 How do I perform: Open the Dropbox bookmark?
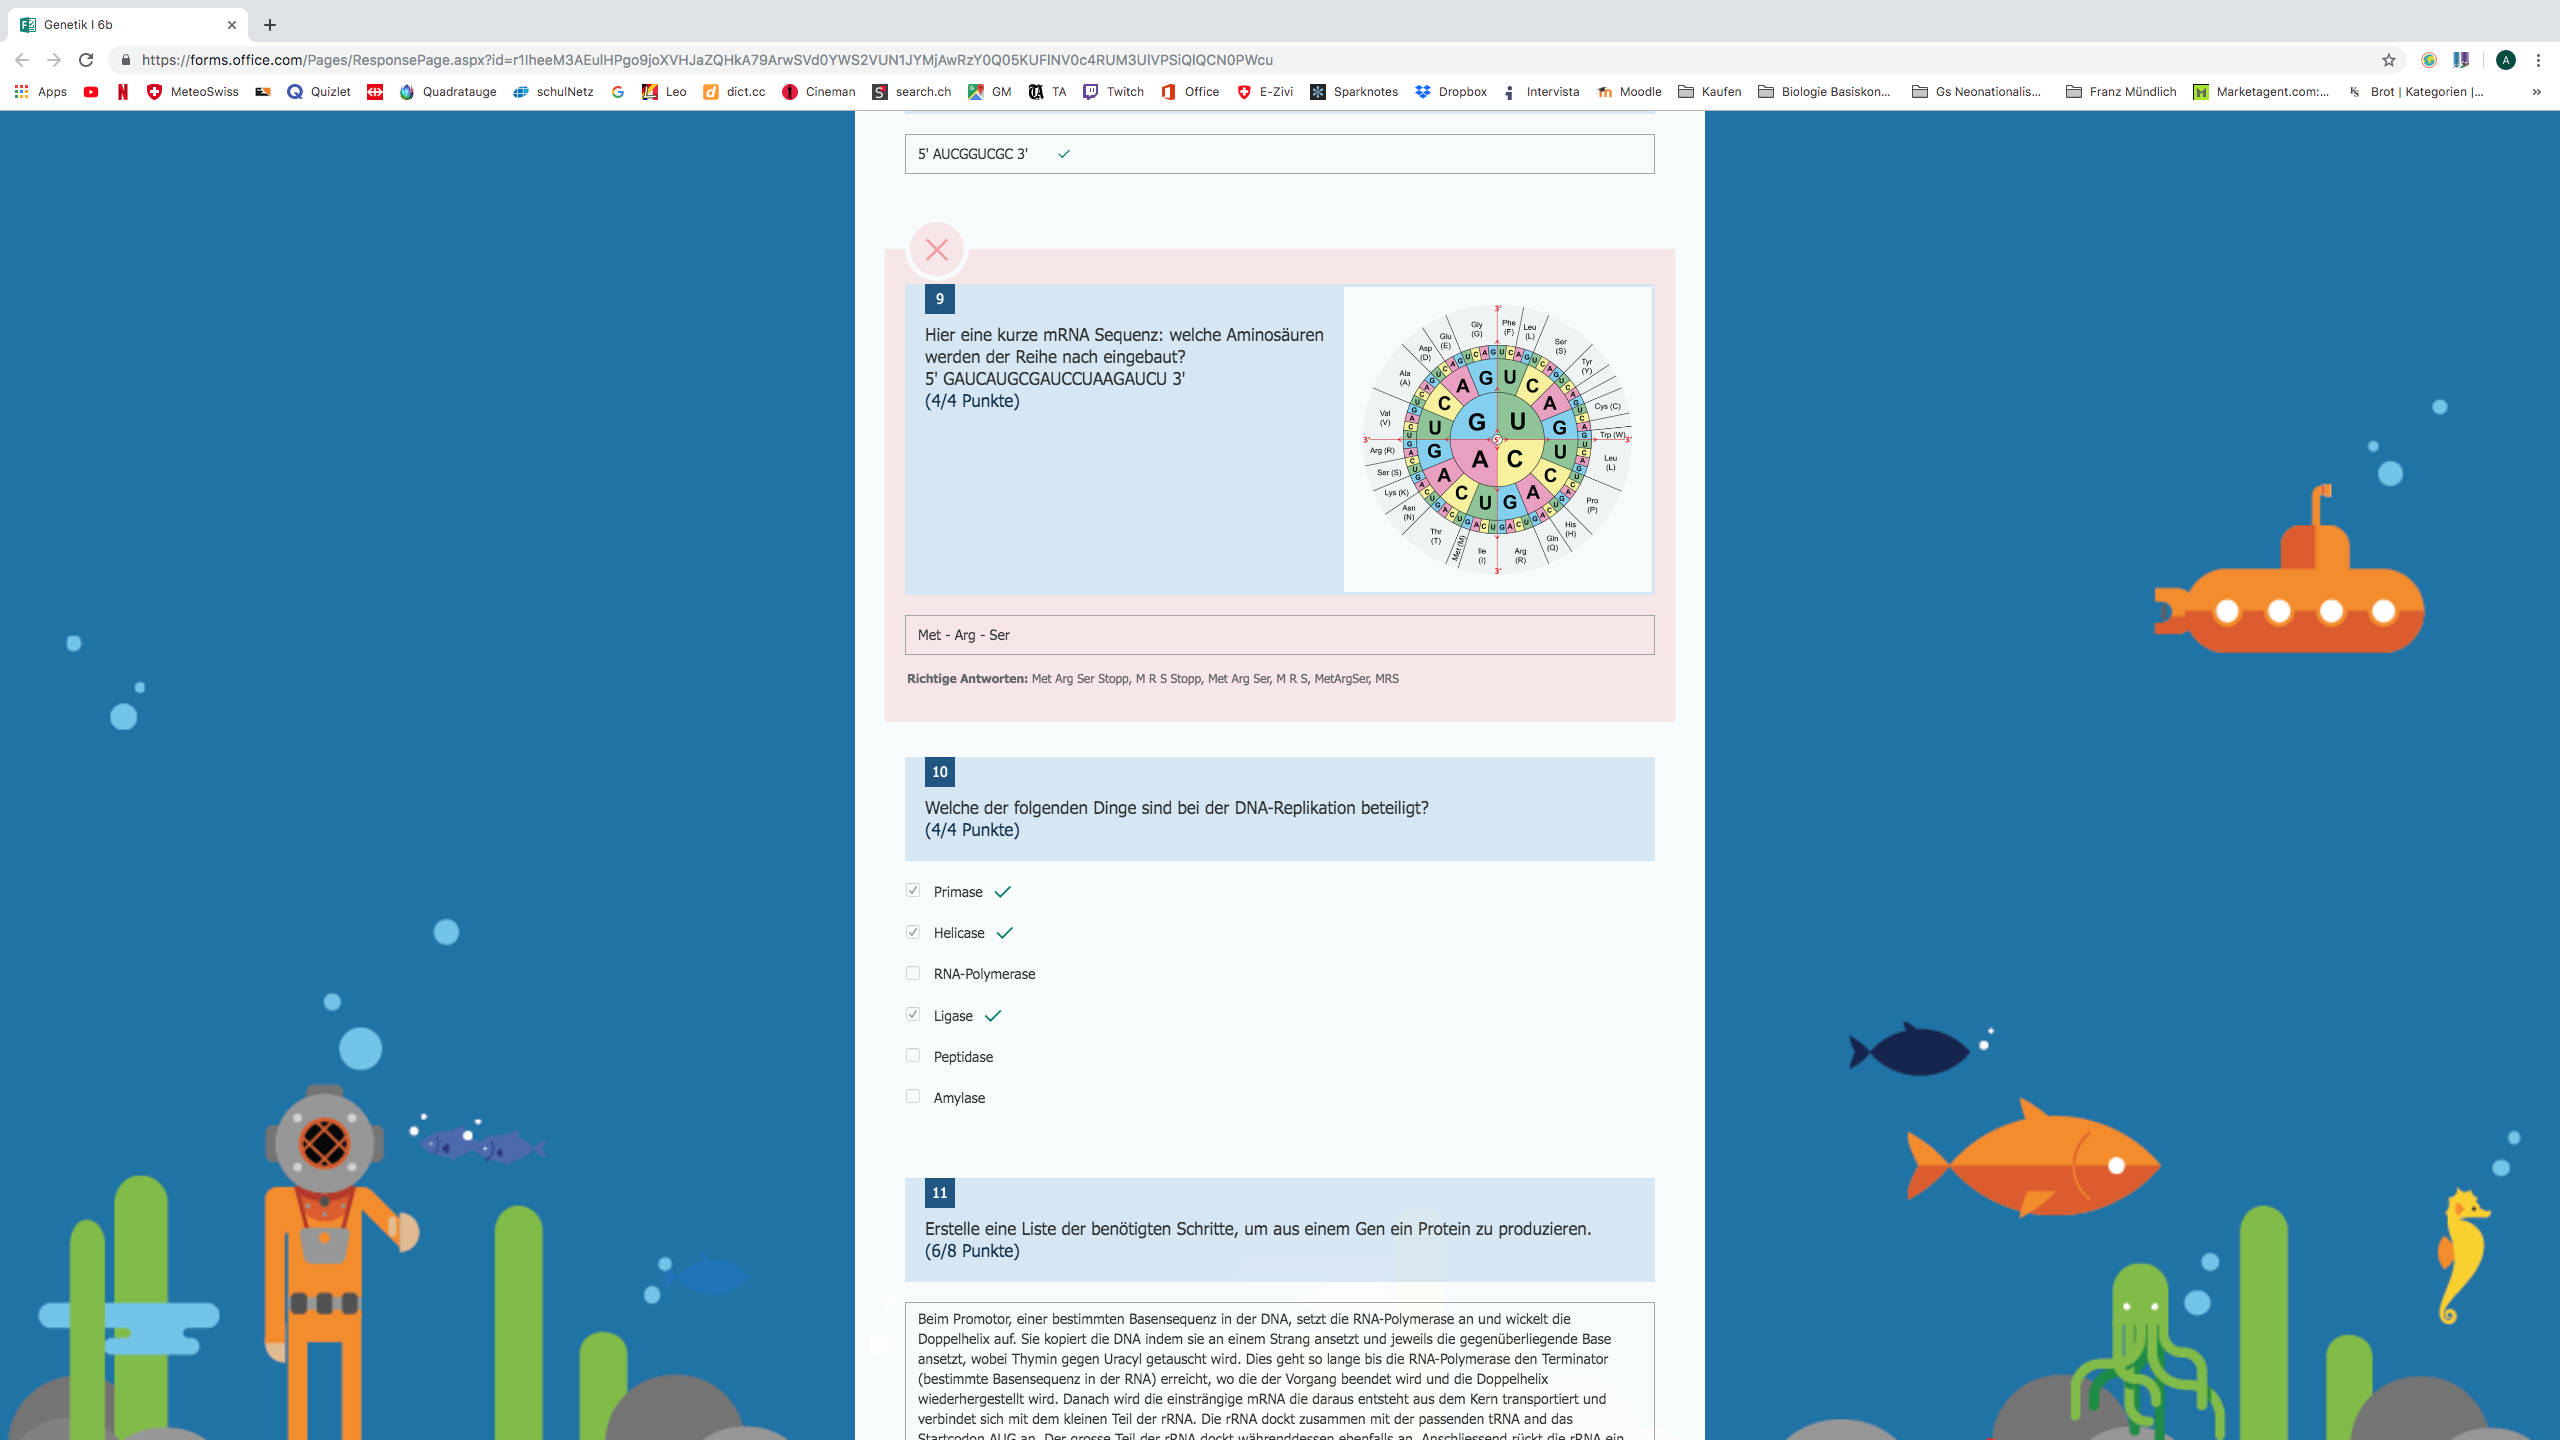click(1451, 92)
